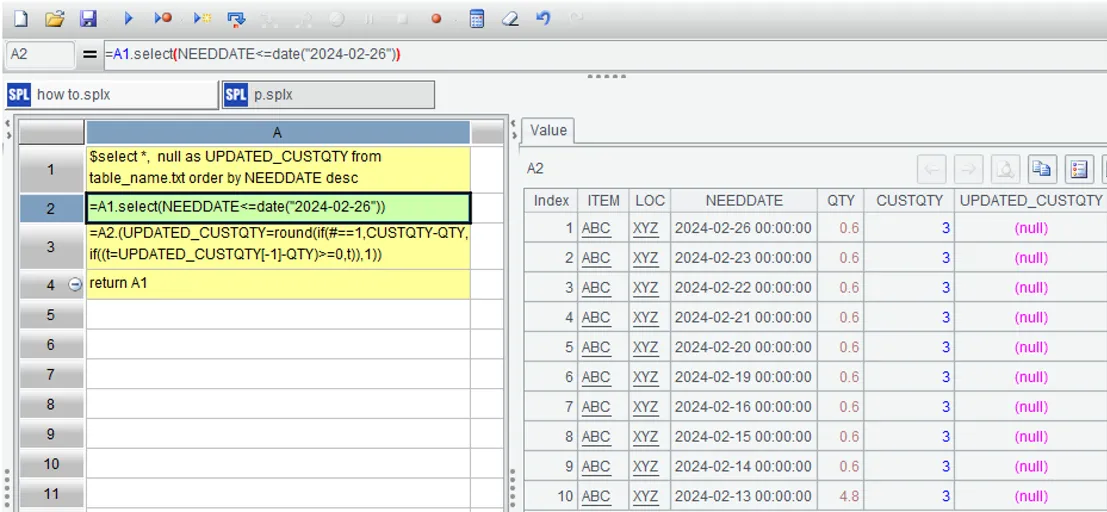
Task: Click the NEEDDATE column header
Action: (744, 201)
